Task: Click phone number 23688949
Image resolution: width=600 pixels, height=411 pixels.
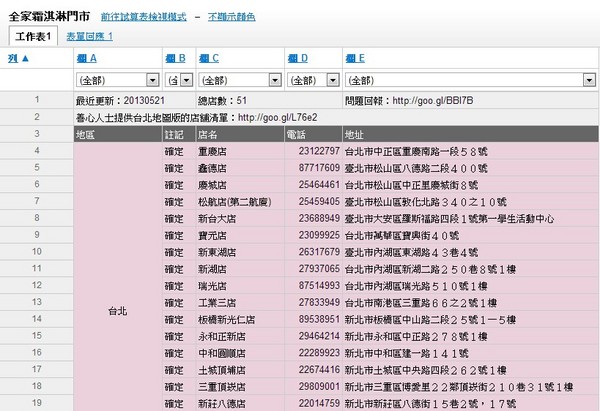Action: click(x=319, y=218)
